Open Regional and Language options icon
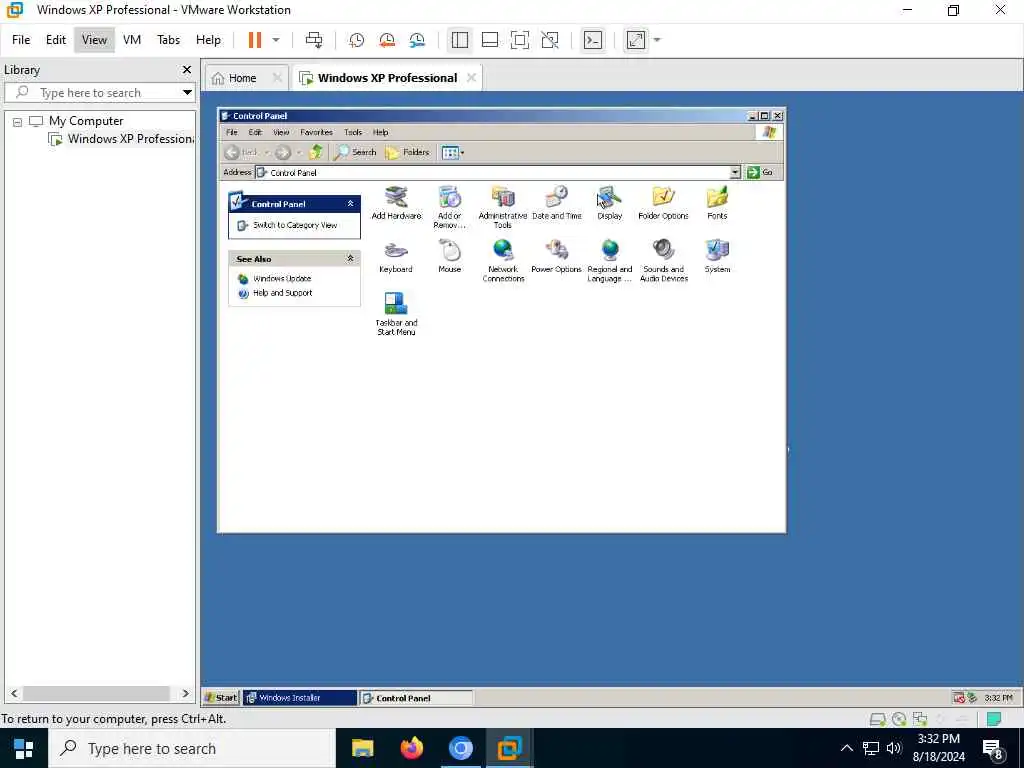This screenshot has width=1024, height=768. pyautogui.click(x=610, y=261)
